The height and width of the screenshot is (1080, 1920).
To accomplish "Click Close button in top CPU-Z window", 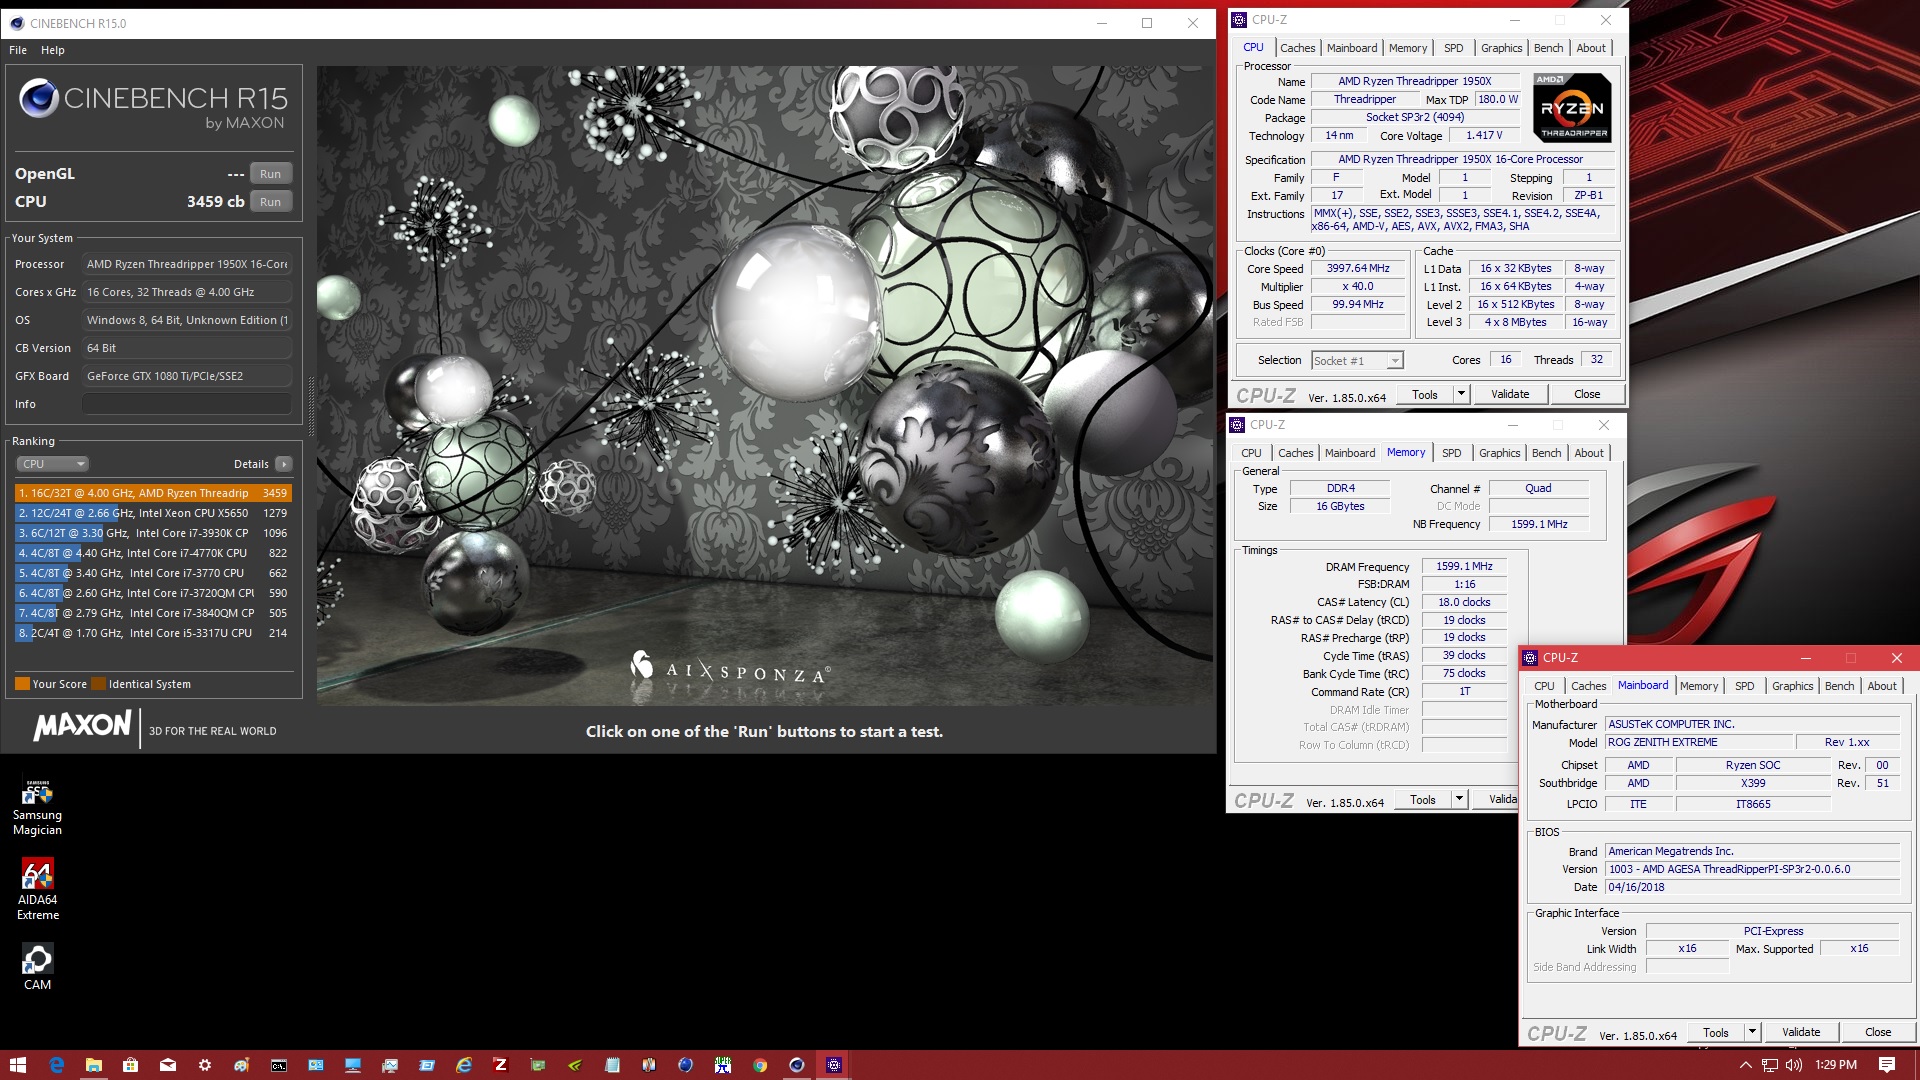I will tap(1587, 394).
